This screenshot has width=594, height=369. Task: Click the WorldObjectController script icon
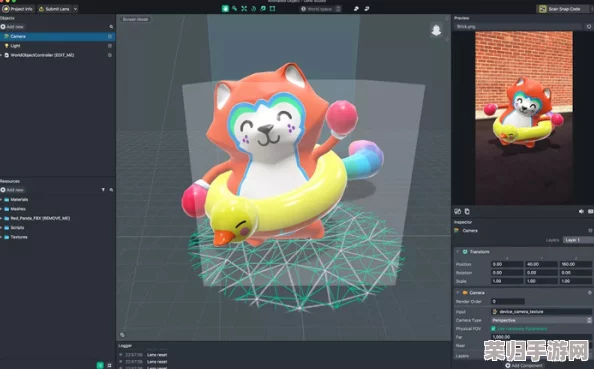(6, 55)
